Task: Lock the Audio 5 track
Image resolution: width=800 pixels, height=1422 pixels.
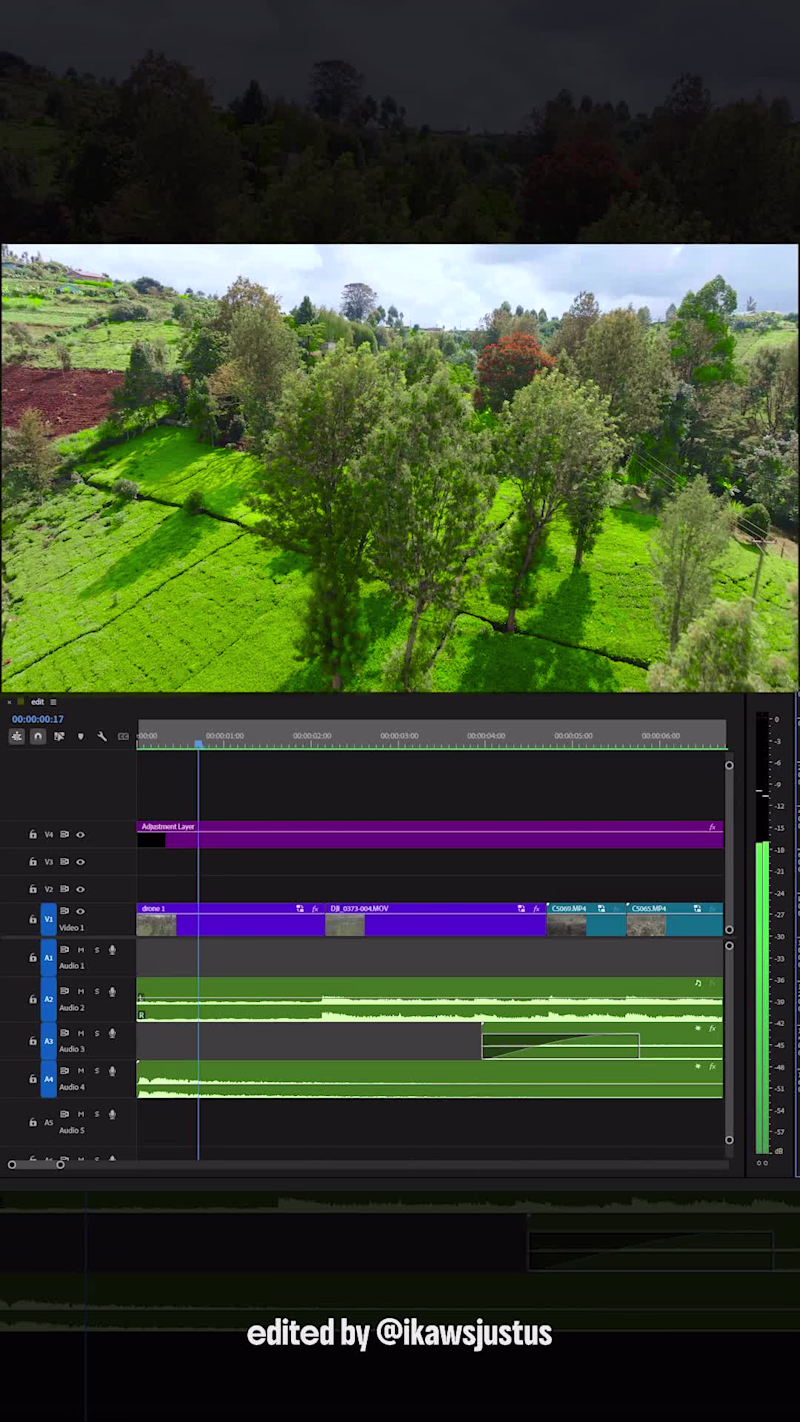Action: click(33, 1122)
